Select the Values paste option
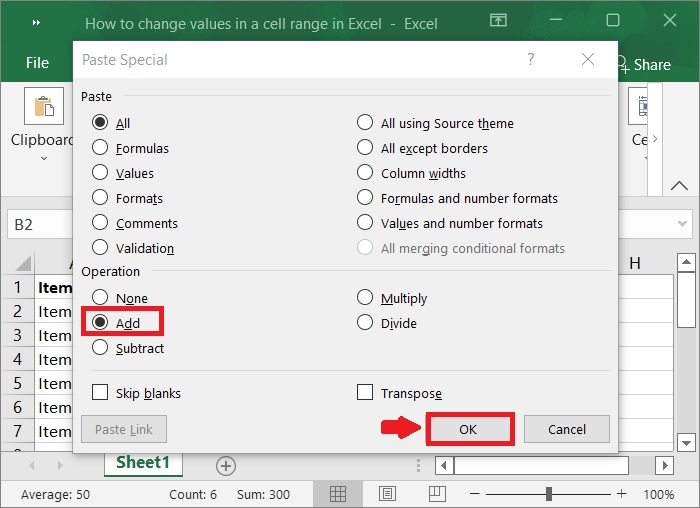 coord(100,173)
